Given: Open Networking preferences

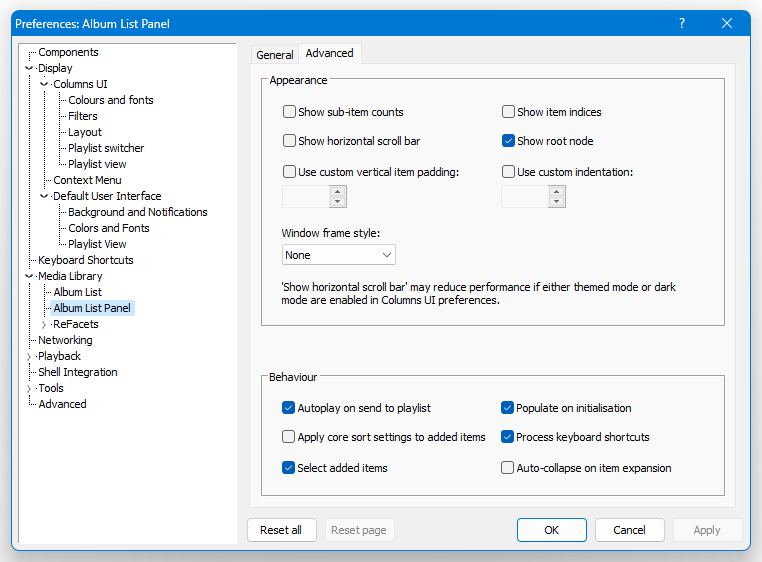Looking at the screenshot, I should pyautogui.click(x=65, y=340).
